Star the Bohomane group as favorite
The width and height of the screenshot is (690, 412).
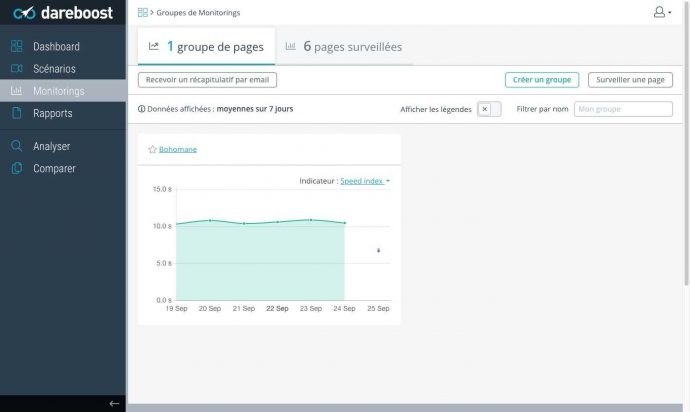point(152,149)
